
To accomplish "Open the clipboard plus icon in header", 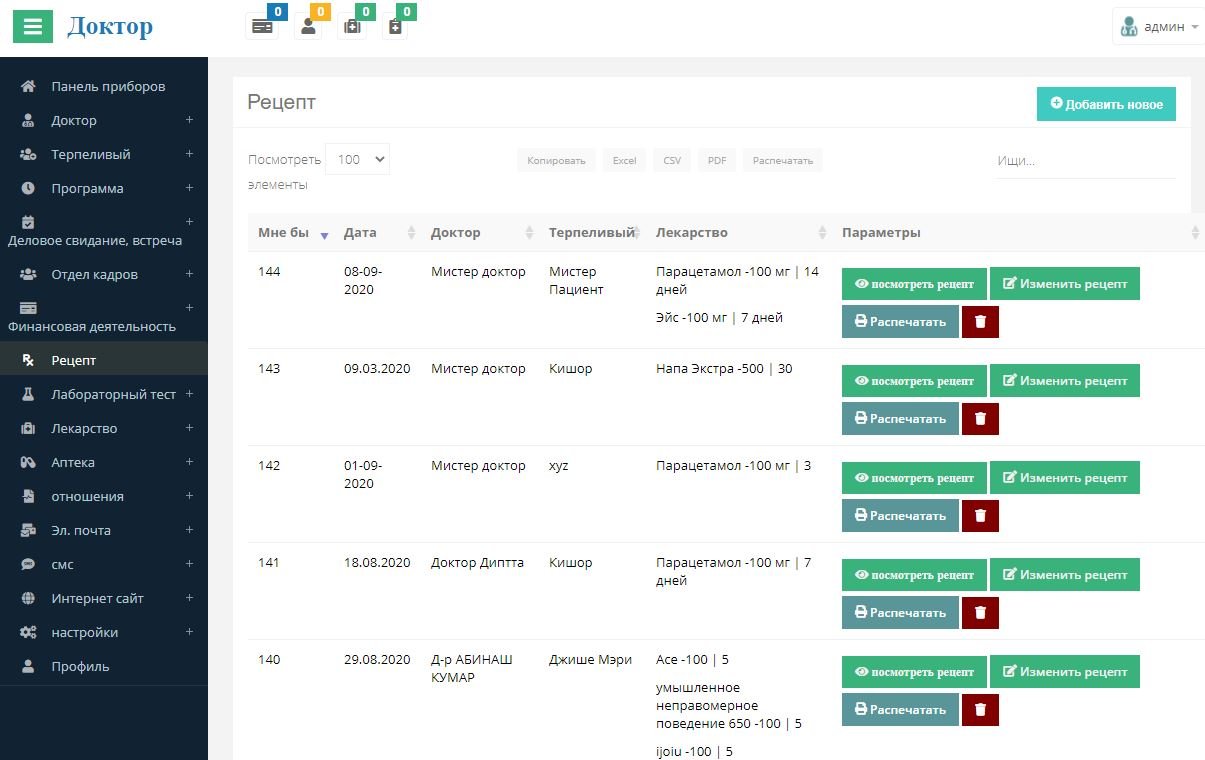I will pos(395,27).
